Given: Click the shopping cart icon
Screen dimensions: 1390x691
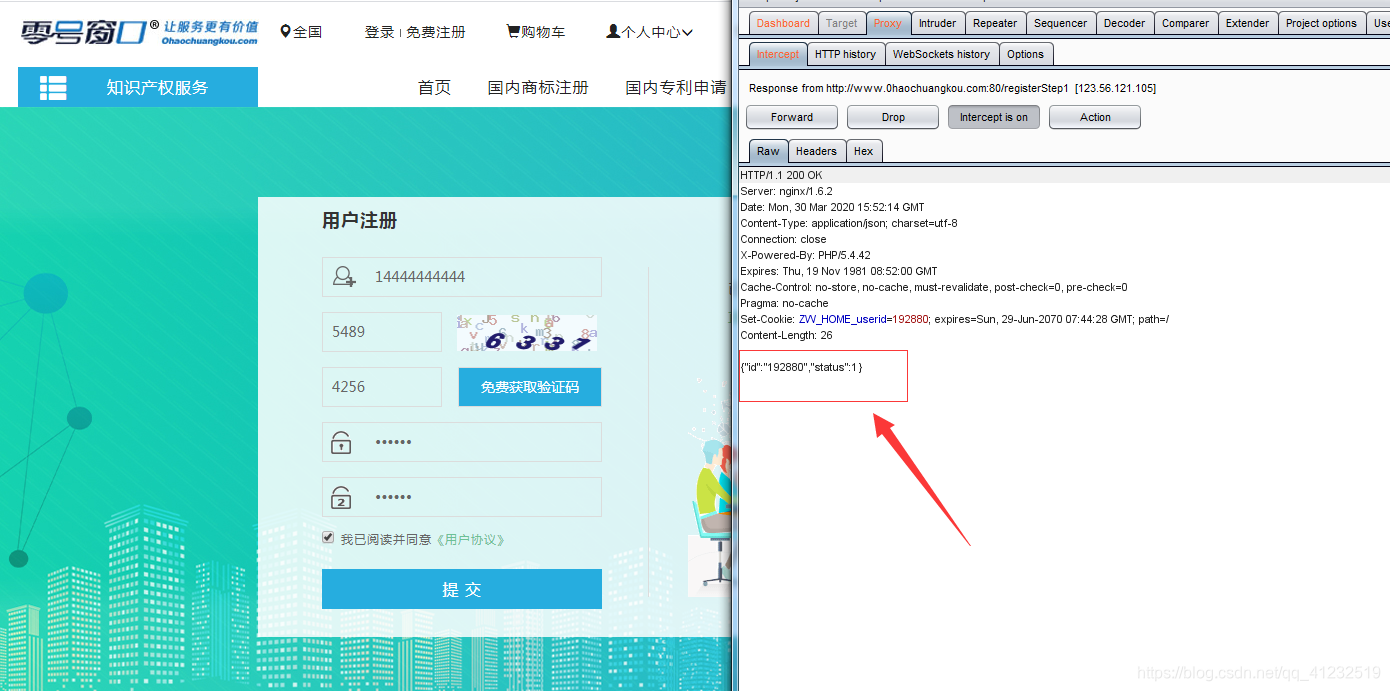Looking at the screenshot, I should click(513, 32).
